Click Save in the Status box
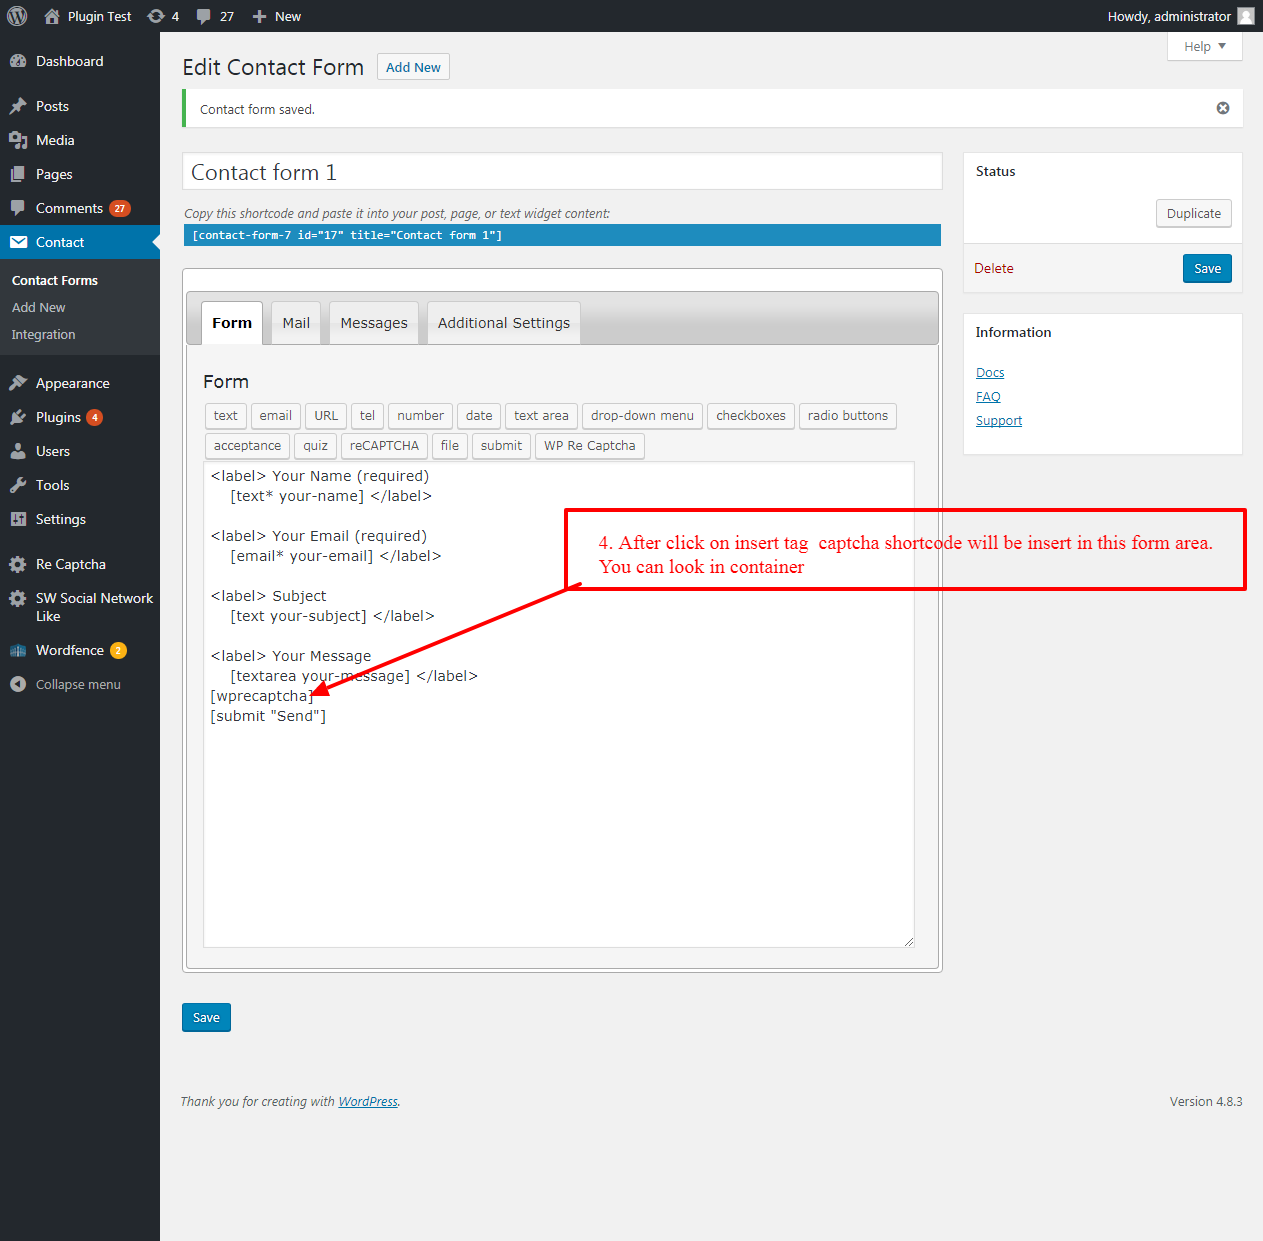Screen dimensions: 1263x1241 [1207, 268]
